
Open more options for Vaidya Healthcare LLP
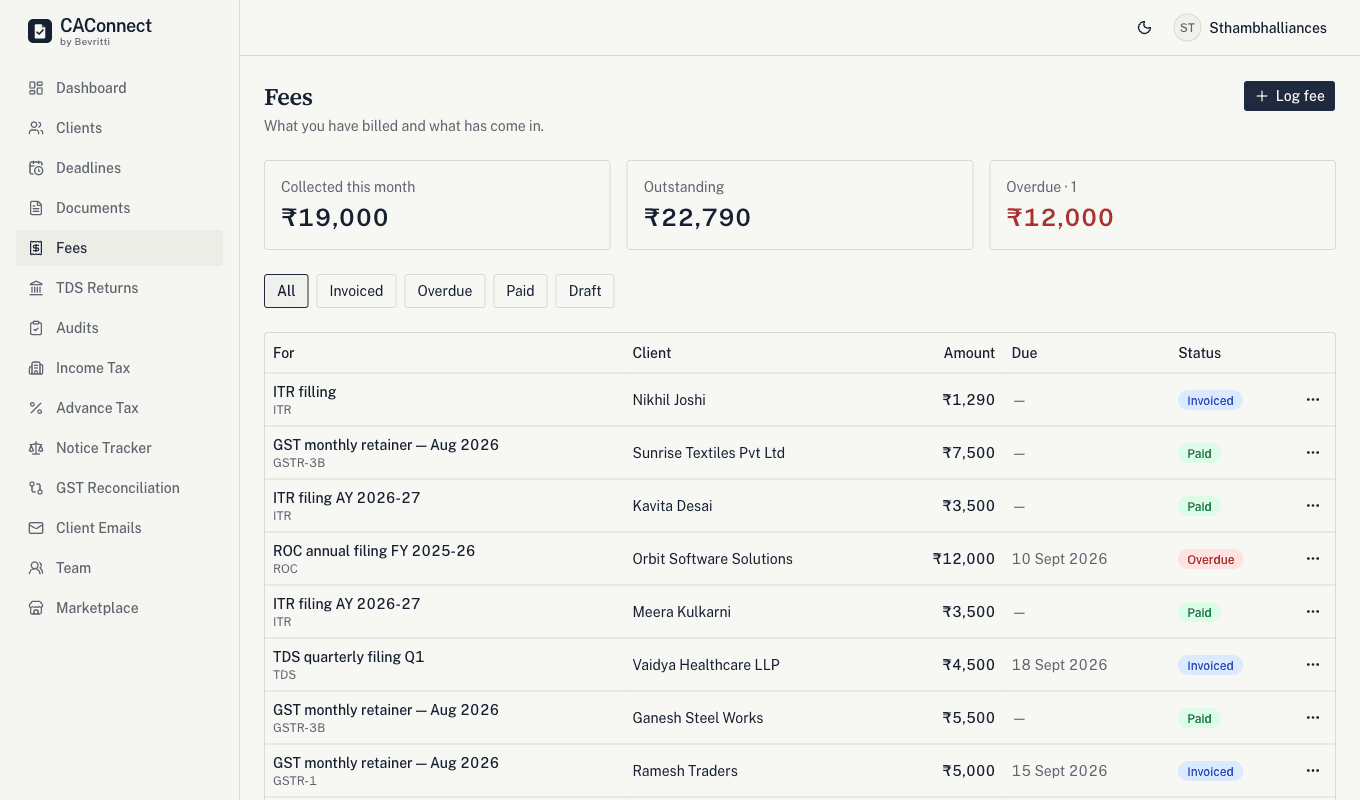[1313, 665]
